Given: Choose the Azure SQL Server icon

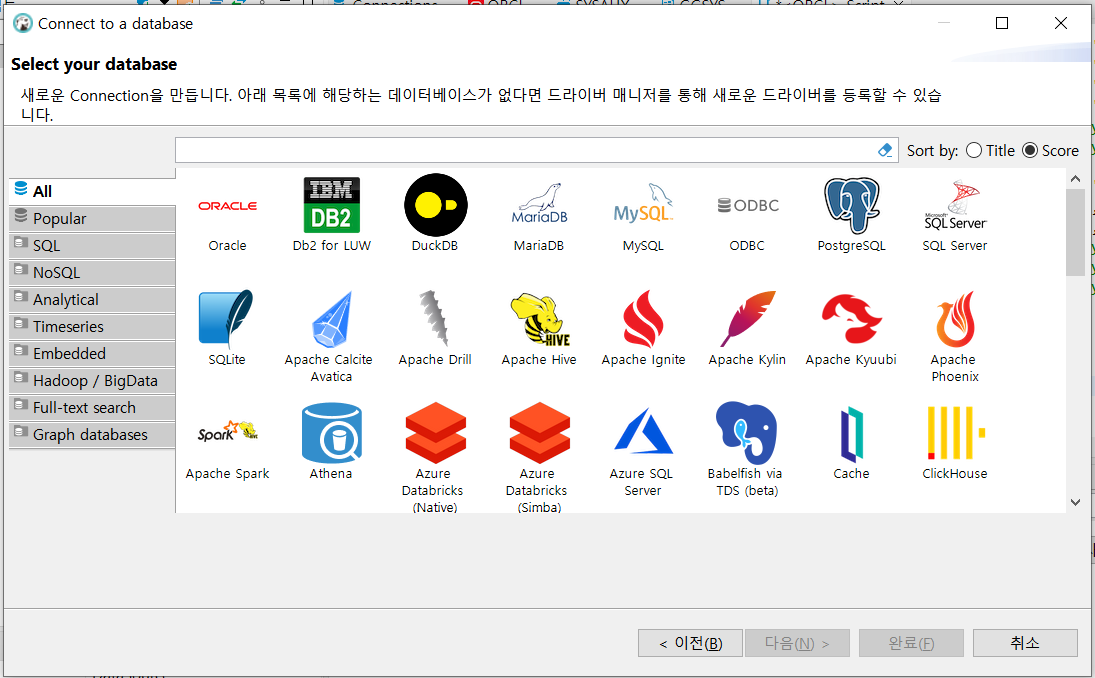Looking at the screenshot, I should coord(643,432).
